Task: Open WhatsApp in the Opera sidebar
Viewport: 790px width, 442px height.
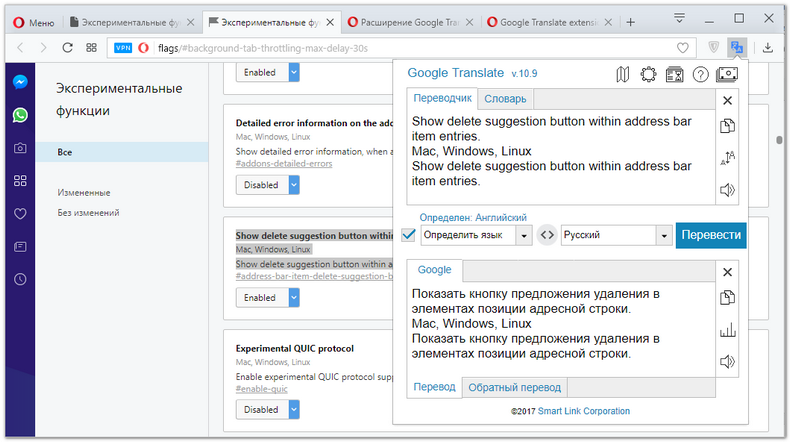Action: [20, 115]
